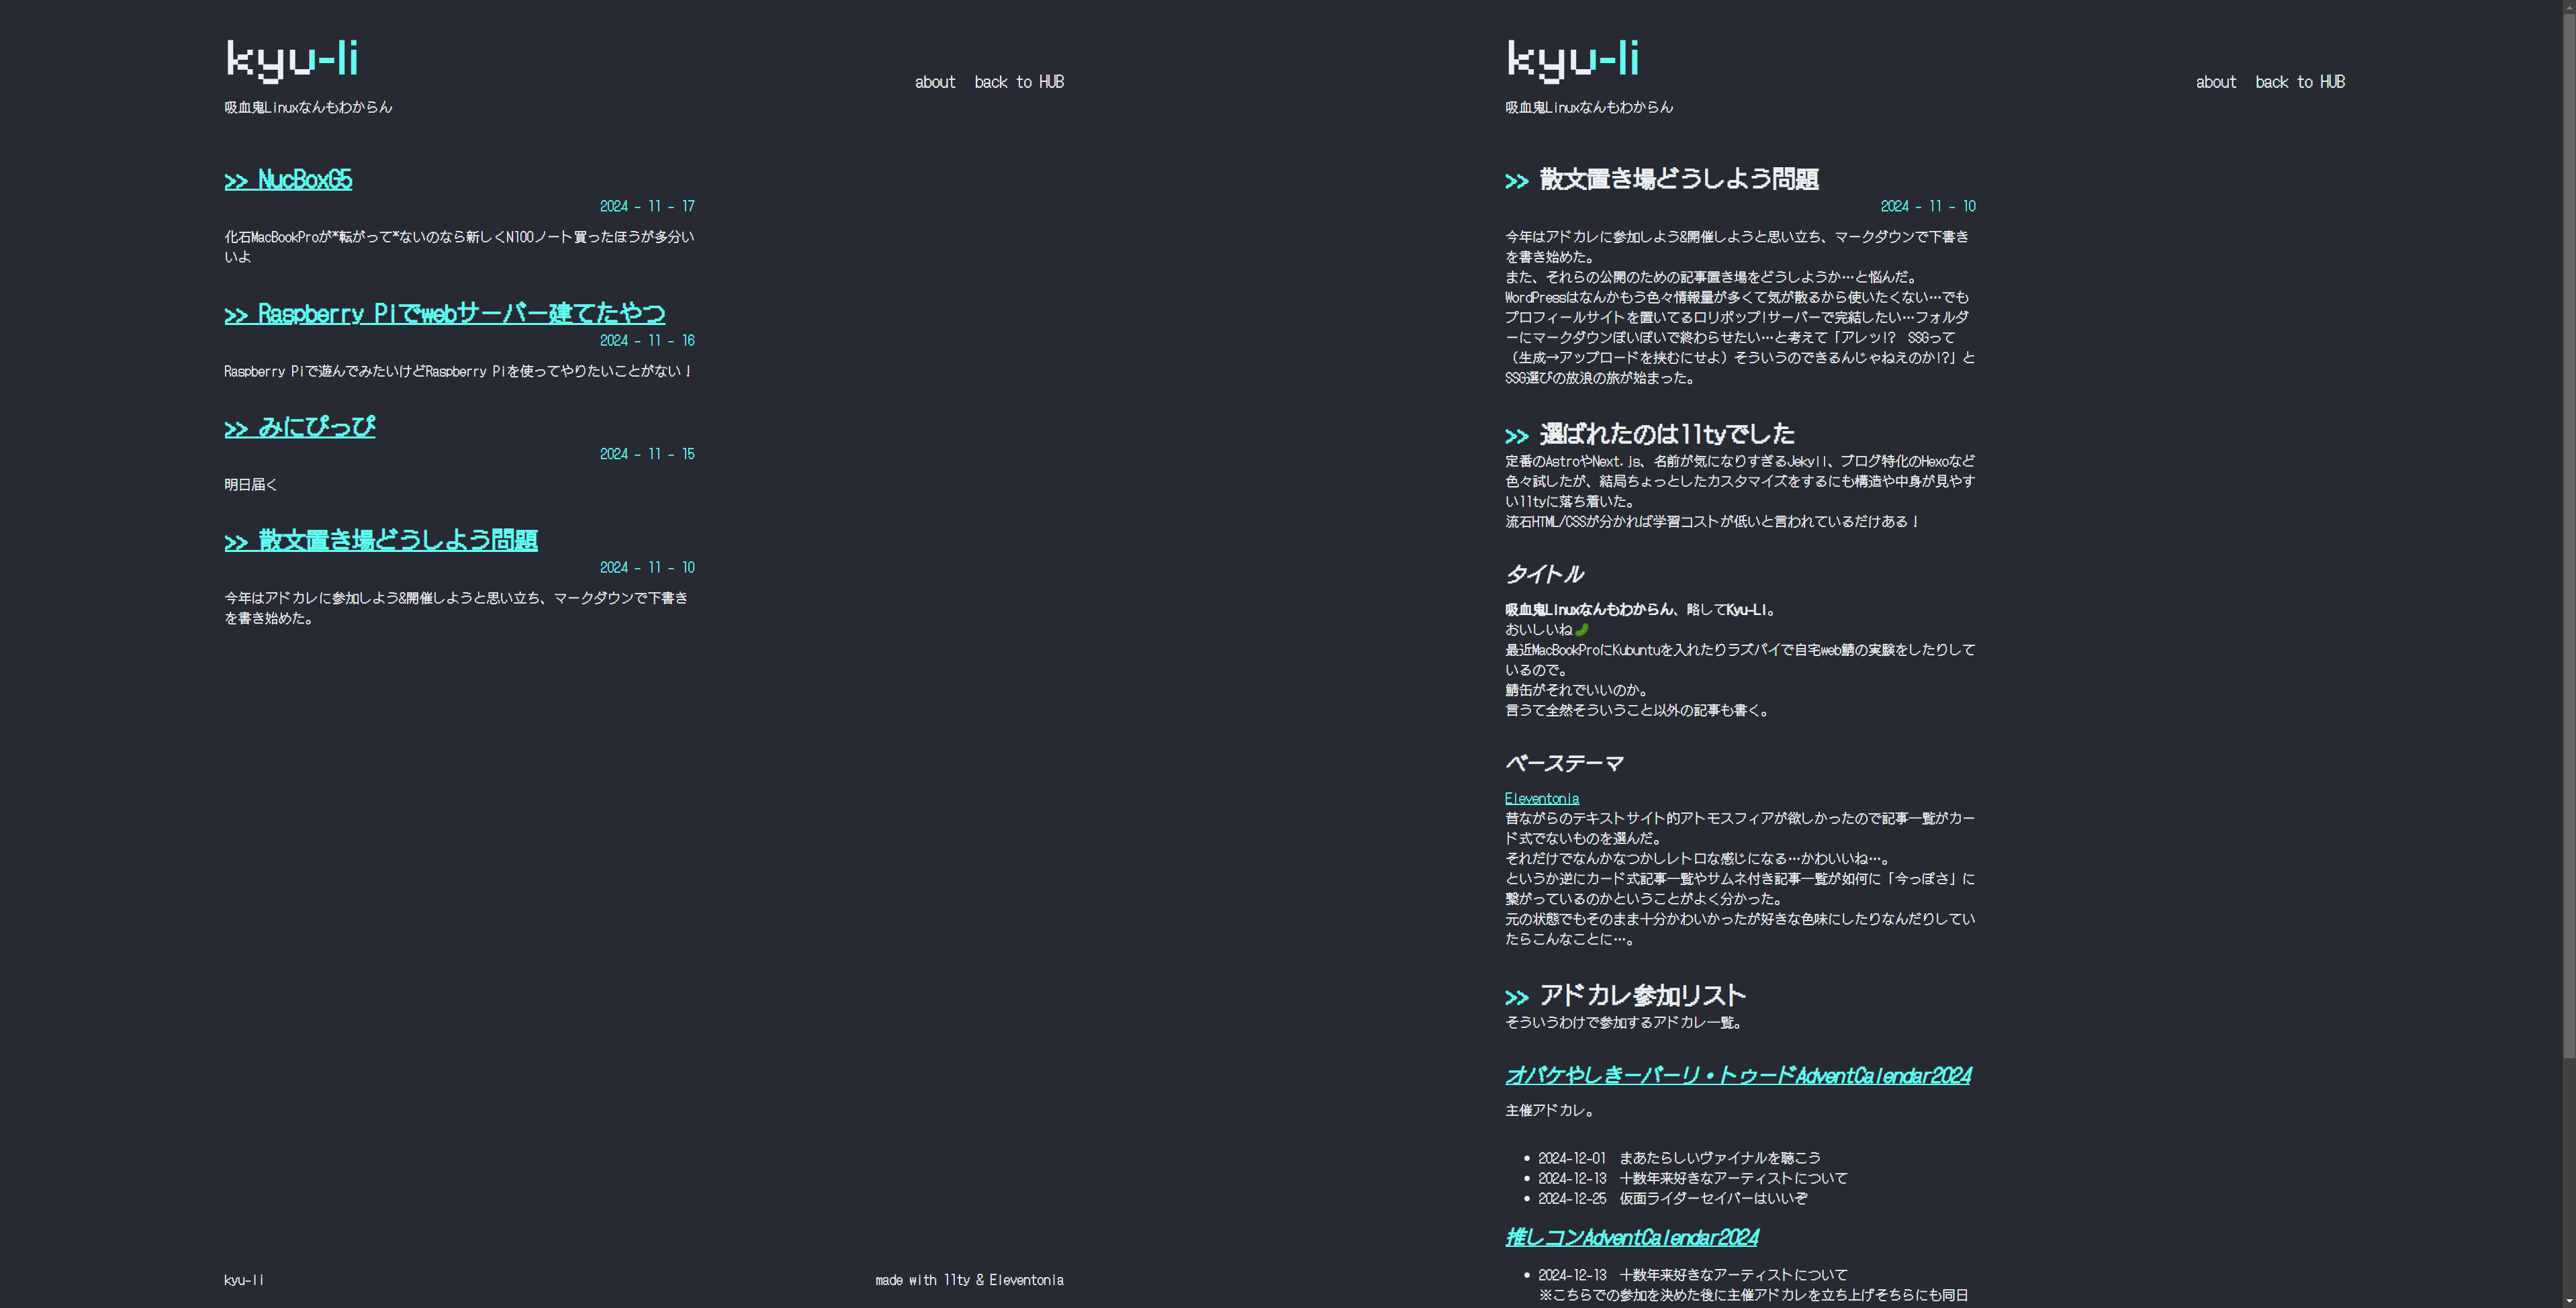Click 2024-12-13 item under 推しコンAdventCalendar2024

(1693, 1275)
